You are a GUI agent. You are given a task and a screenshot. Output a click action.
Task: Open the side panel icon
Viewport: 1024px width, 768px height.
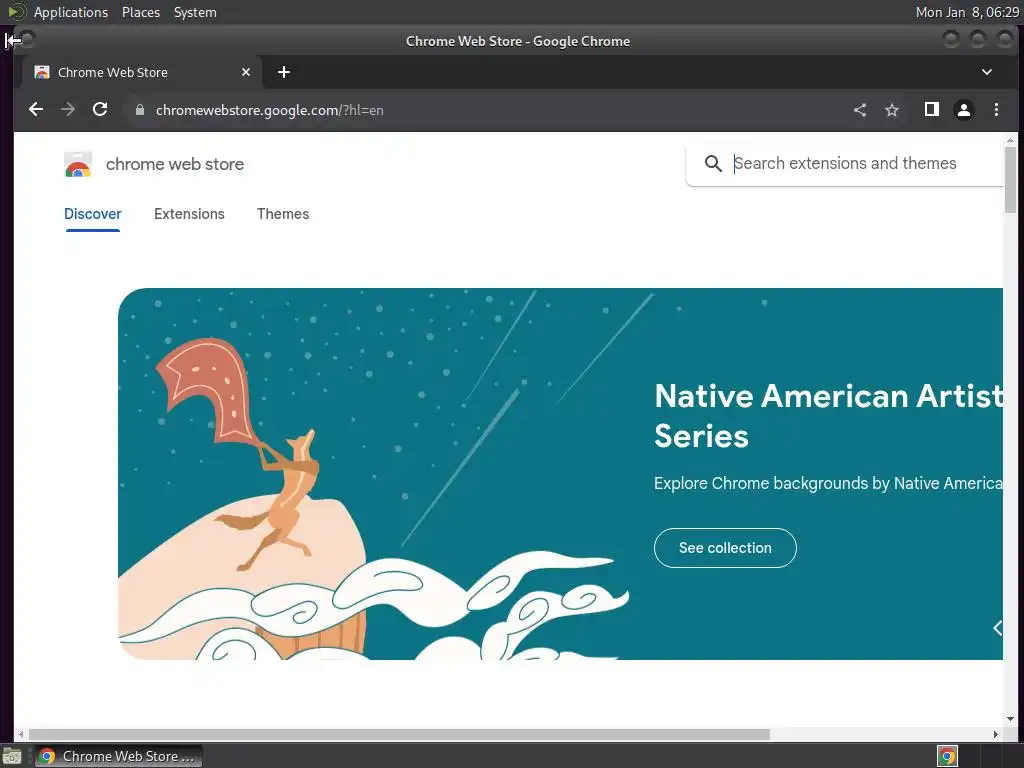(x=932, y=110)
